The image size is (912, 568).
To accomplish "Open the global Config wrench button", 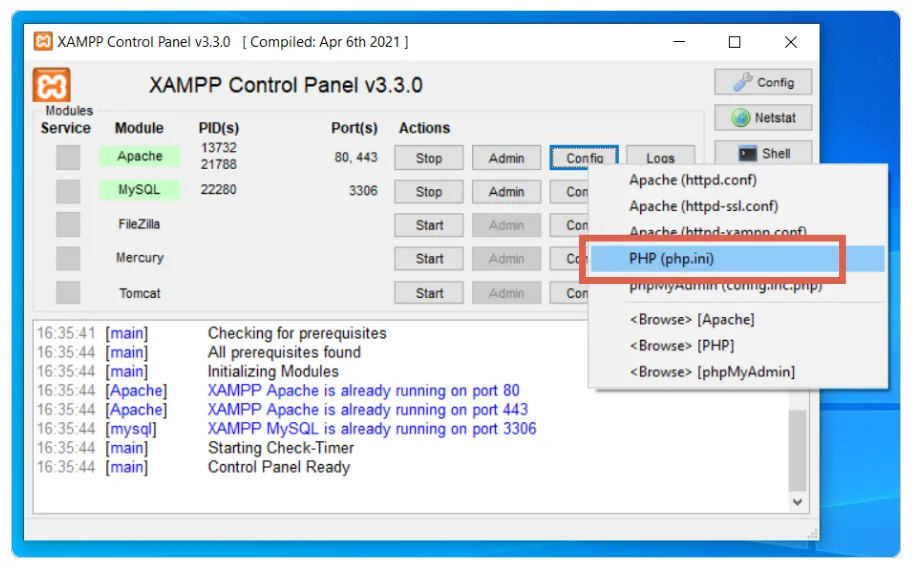I will [x=763, y=82].
